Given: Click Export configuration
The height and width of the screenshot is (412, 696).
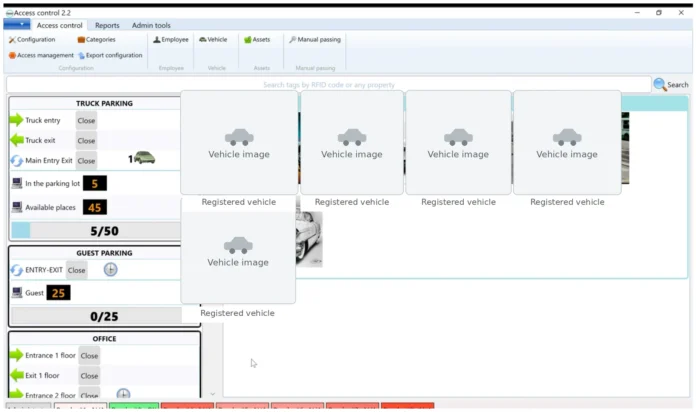Looking at the screenshot, I should 110,55.
